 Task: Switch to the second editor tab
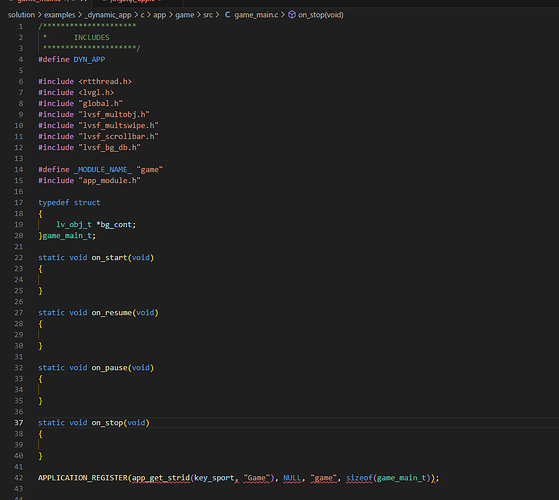click(x=137, y=1)
